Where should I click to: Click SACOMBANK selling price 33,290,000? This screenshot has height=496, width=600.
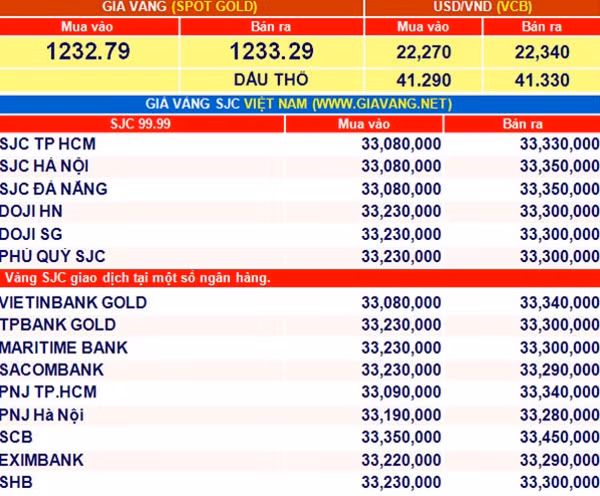point(559,370)
